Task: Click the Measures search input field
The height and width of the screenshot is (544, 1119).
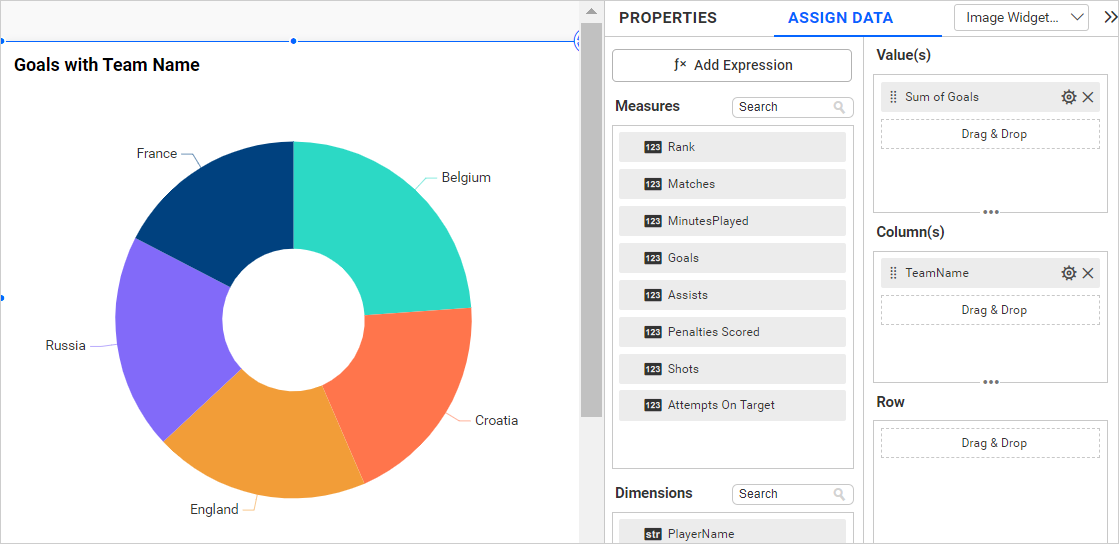Action: tap(782, 107)
